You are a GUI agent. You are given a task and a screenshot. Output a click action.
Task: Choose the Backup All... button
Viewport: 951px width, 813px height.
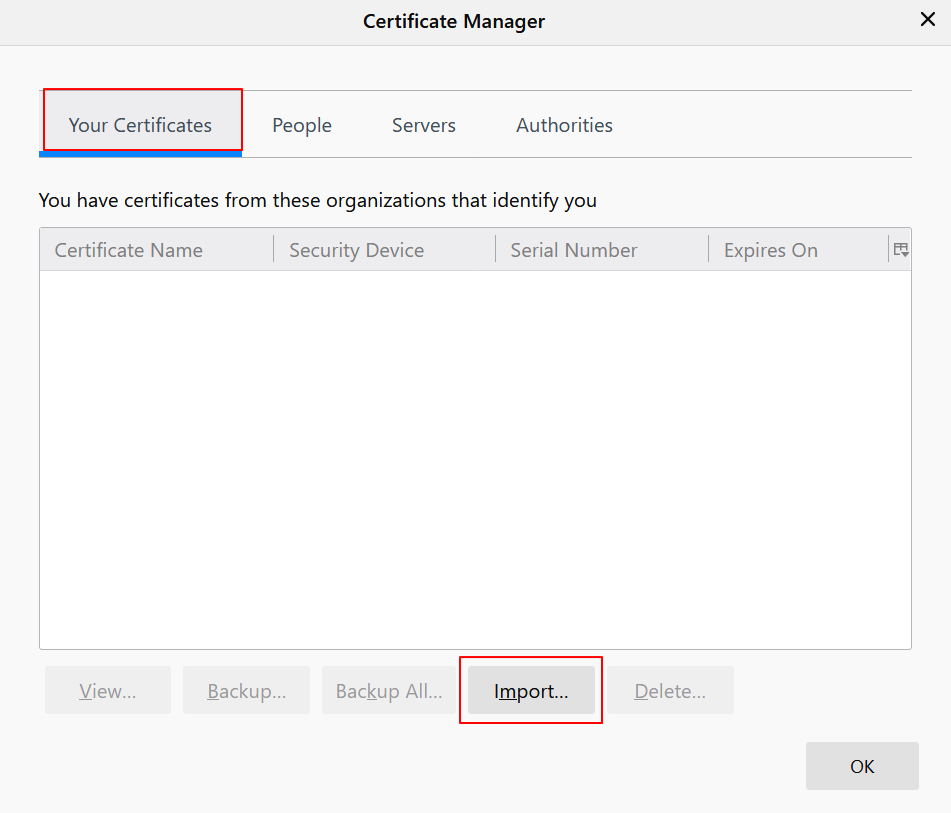(x=389, y=691)
